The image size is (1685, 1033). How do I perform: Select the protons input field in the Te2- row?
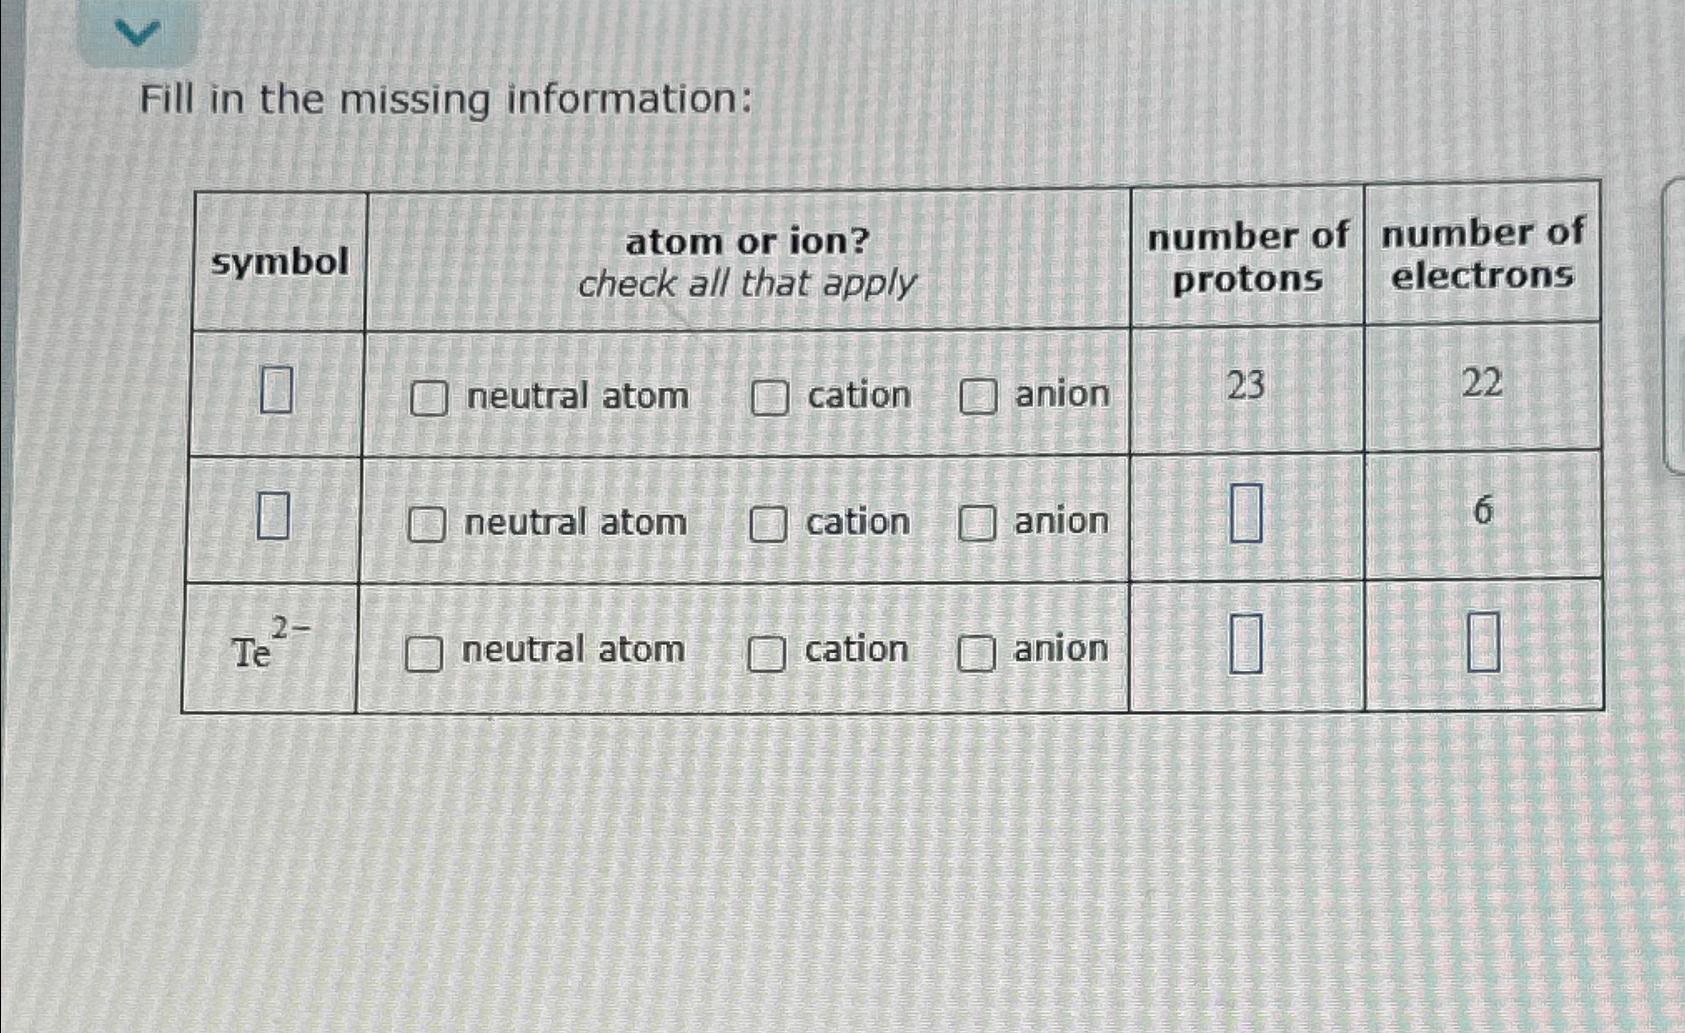[x=1246, y=644]
